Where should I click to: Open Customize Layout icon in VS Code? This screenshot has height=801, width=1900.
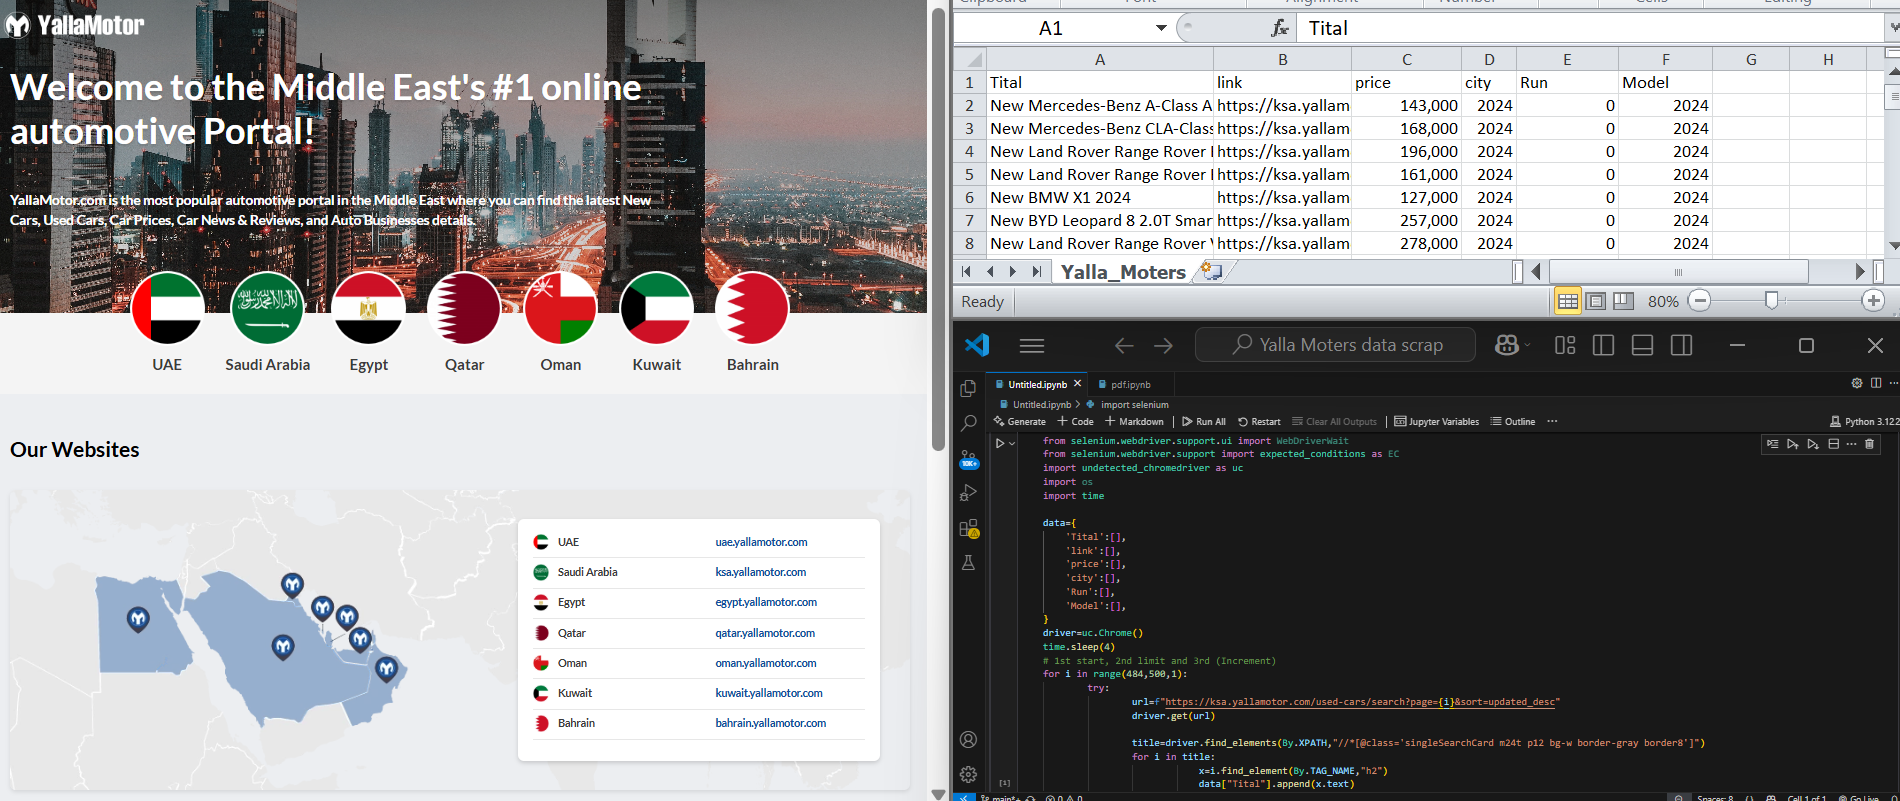[x=1565, y=345]
